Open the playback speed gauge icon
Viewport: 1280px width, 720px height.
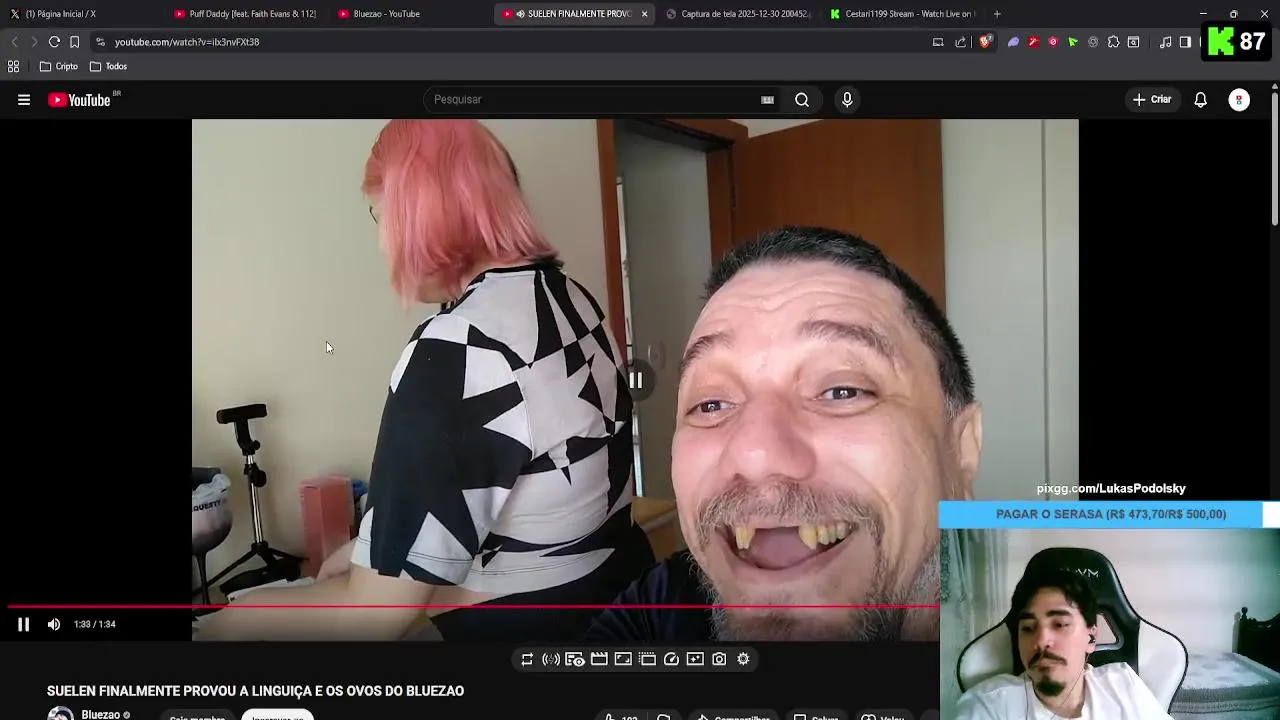tap(671, 659)
